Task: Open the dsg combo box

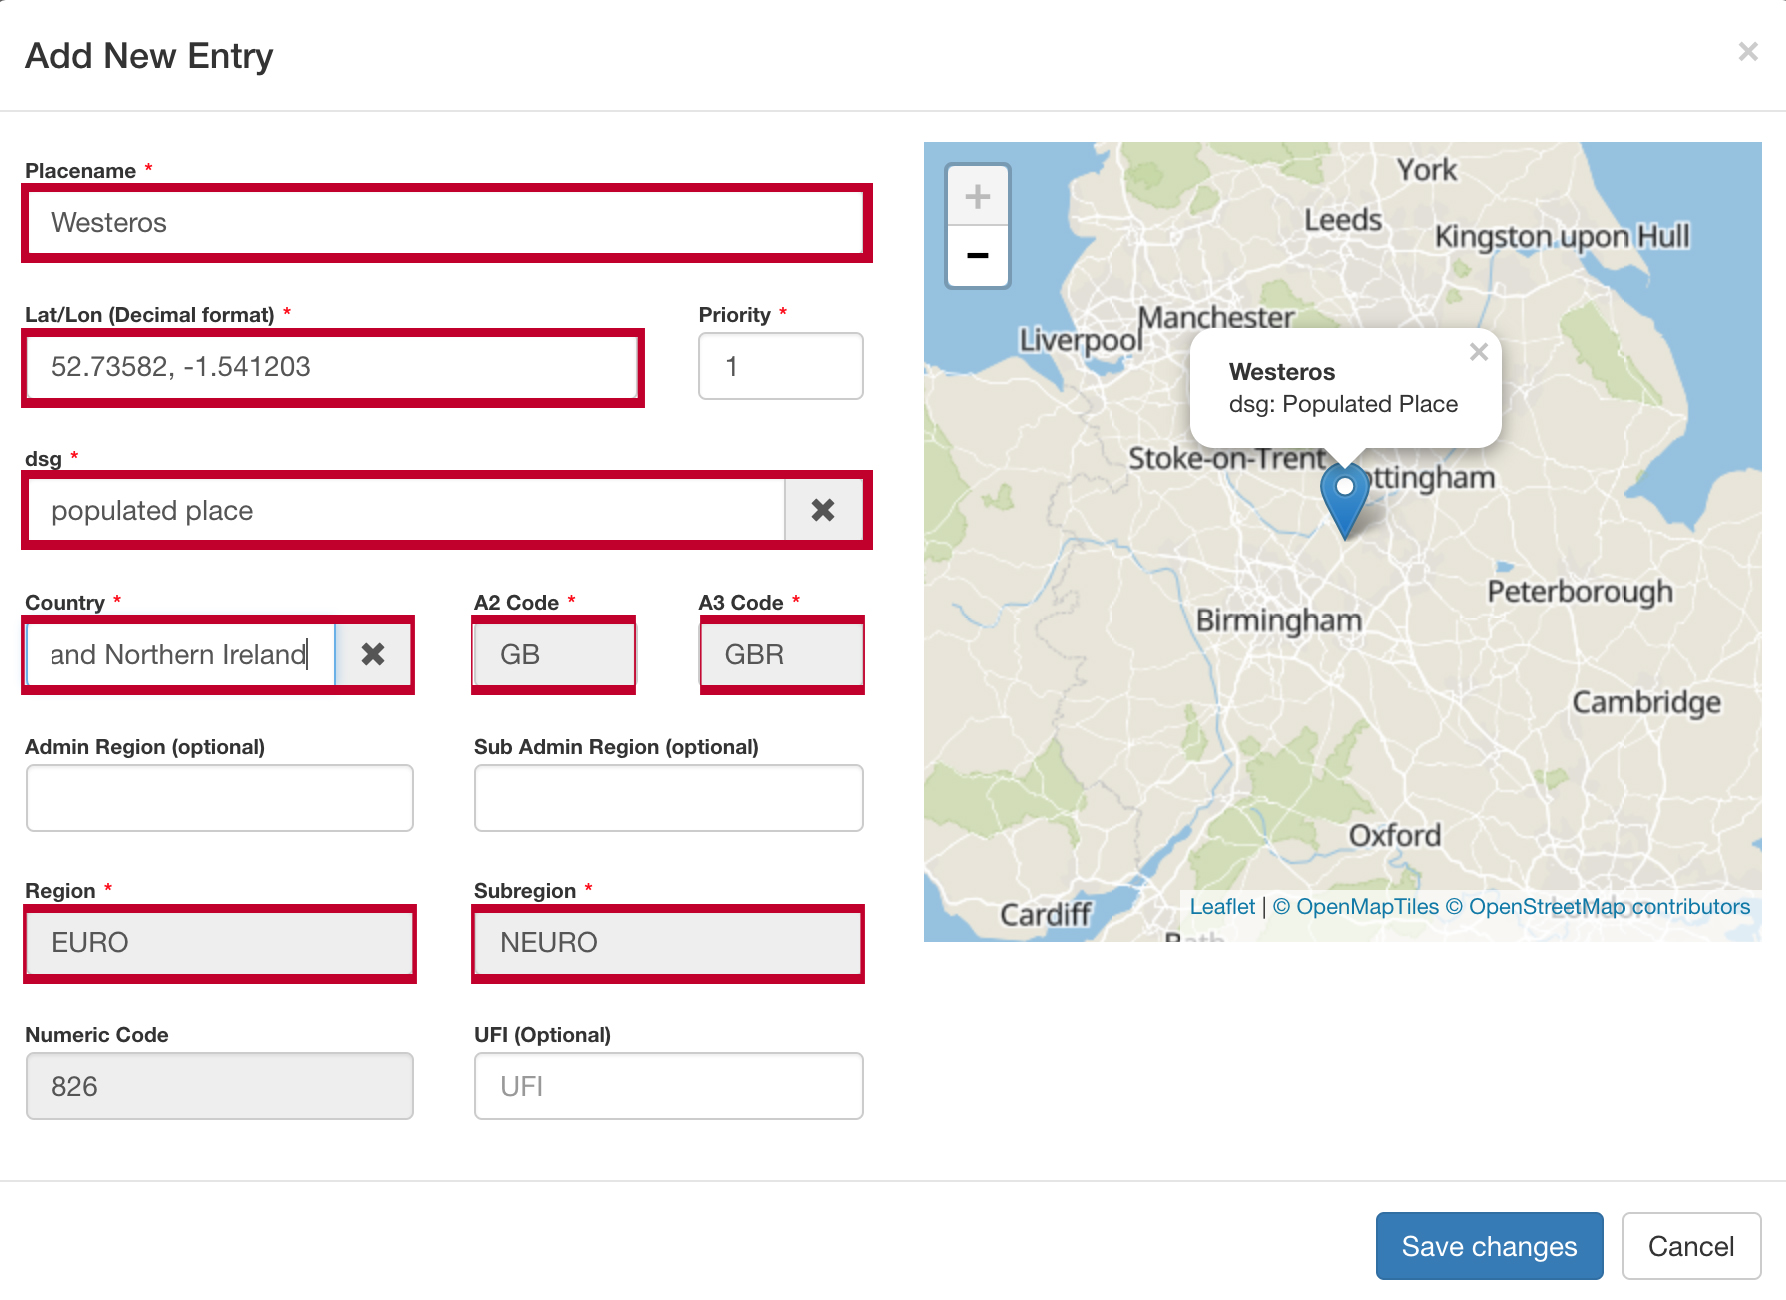Action: pos(405,511)
